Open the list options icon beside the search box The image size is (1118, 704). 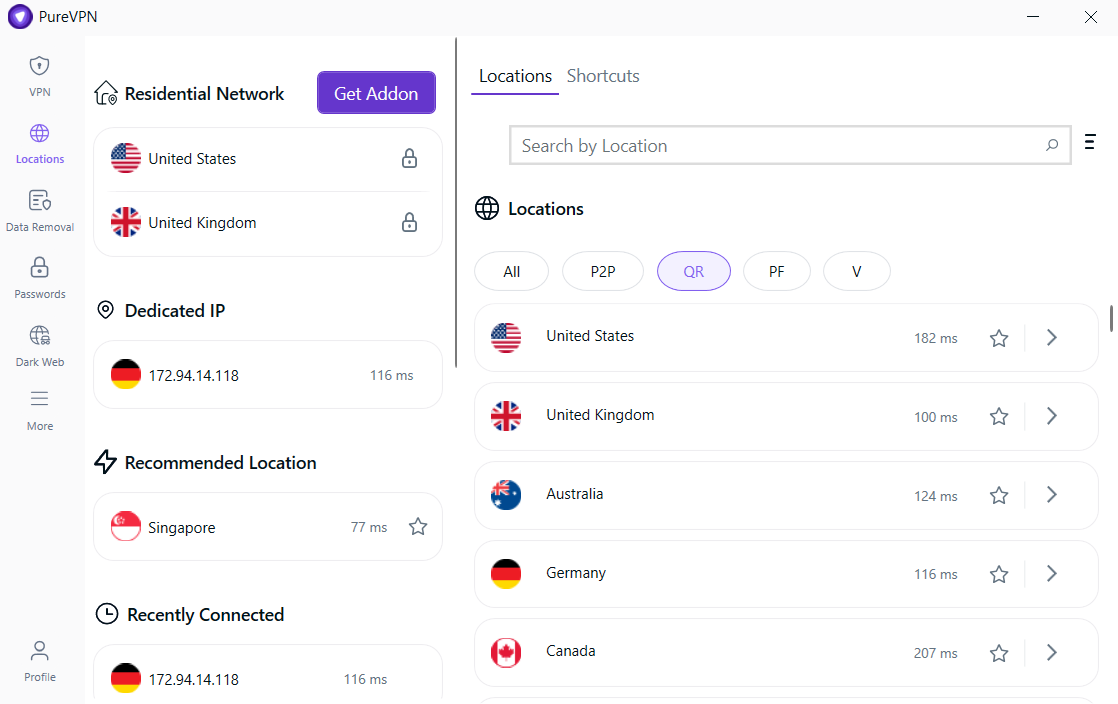pyautogui.click(x=1089, y=141)
